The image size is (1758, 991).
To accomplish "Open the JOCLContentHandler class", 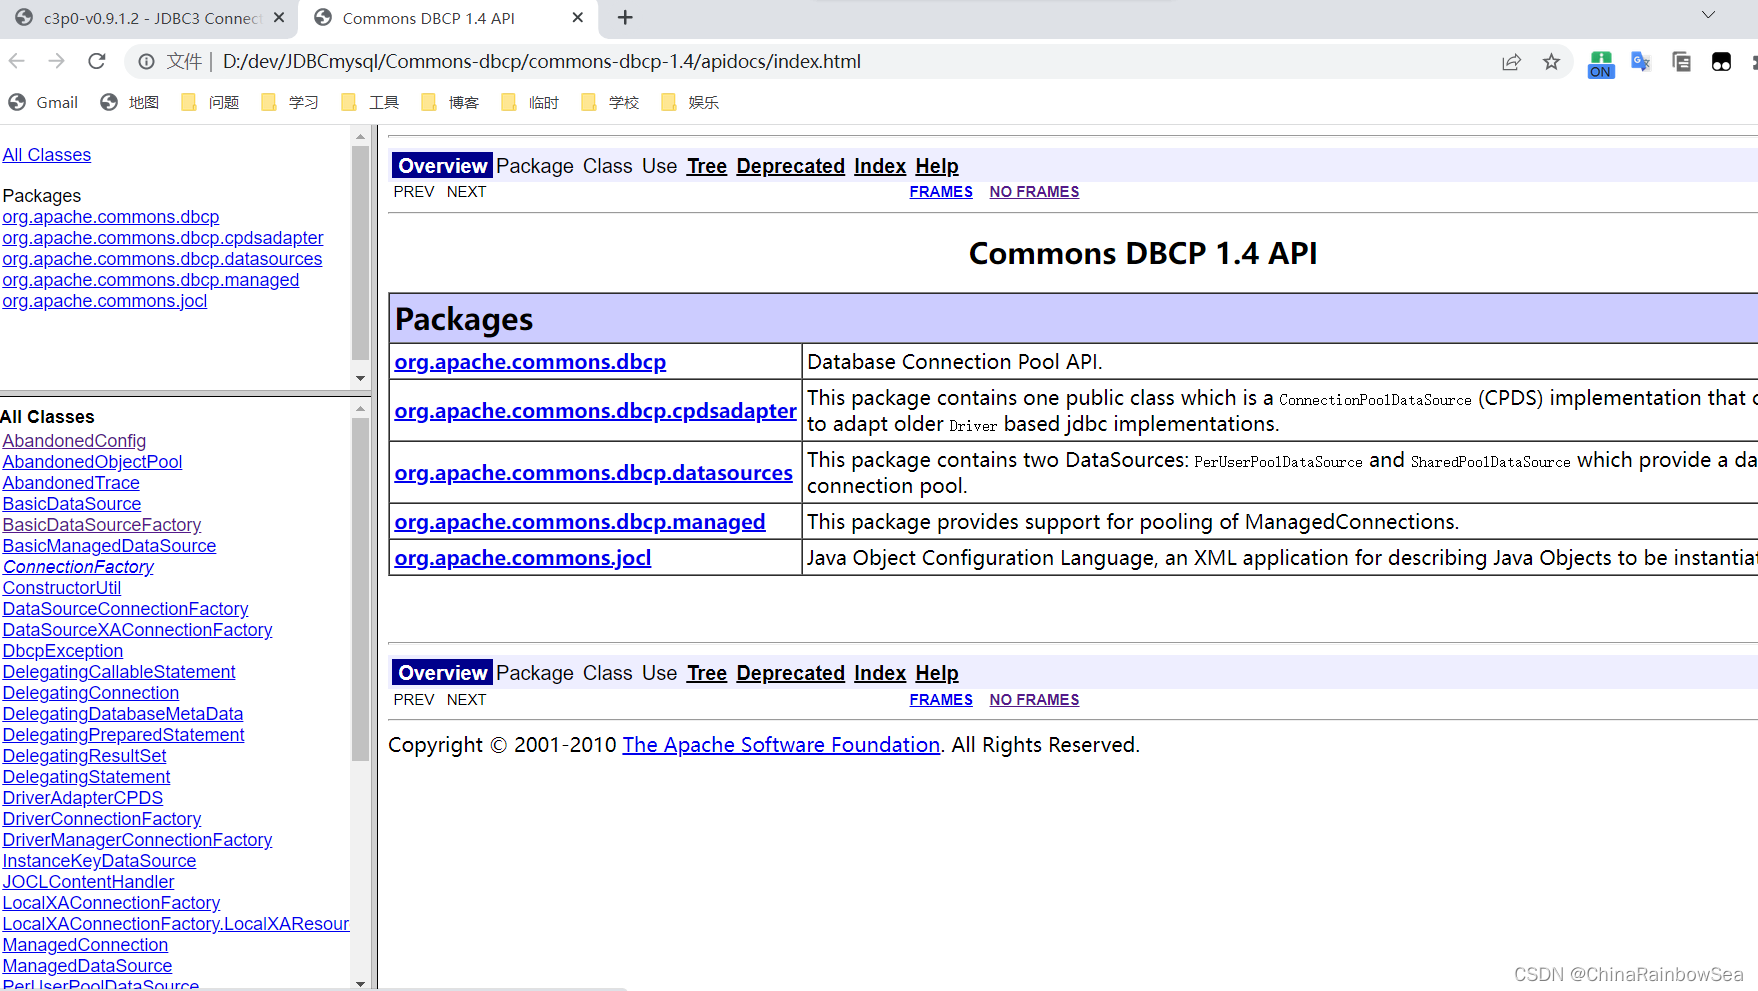I will (88, 882).
